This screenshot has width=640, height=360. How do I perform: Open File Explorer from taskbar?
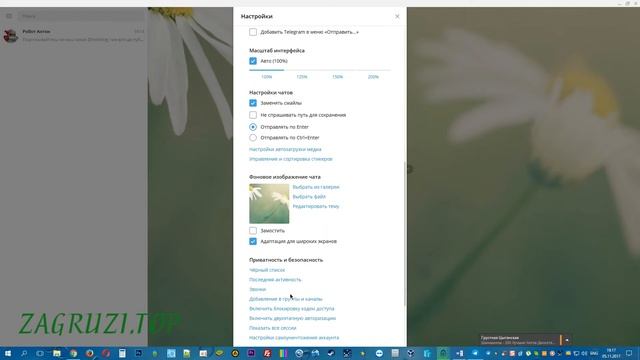coord(57,353)
